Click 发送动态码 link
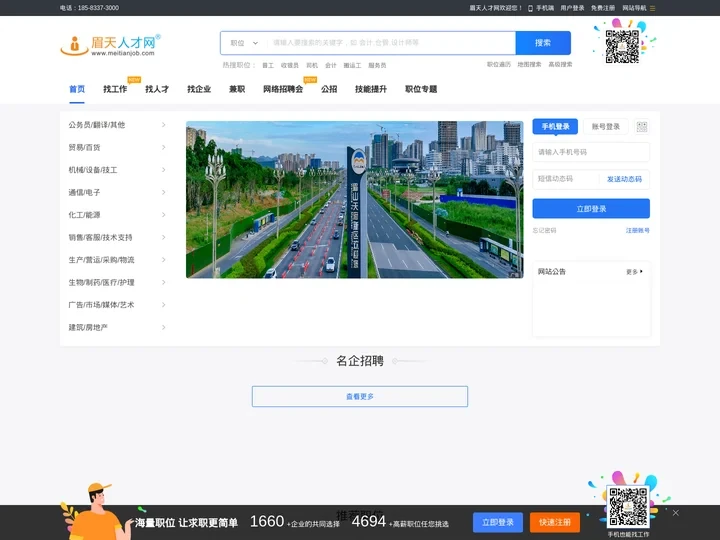 tap(624, 179)
